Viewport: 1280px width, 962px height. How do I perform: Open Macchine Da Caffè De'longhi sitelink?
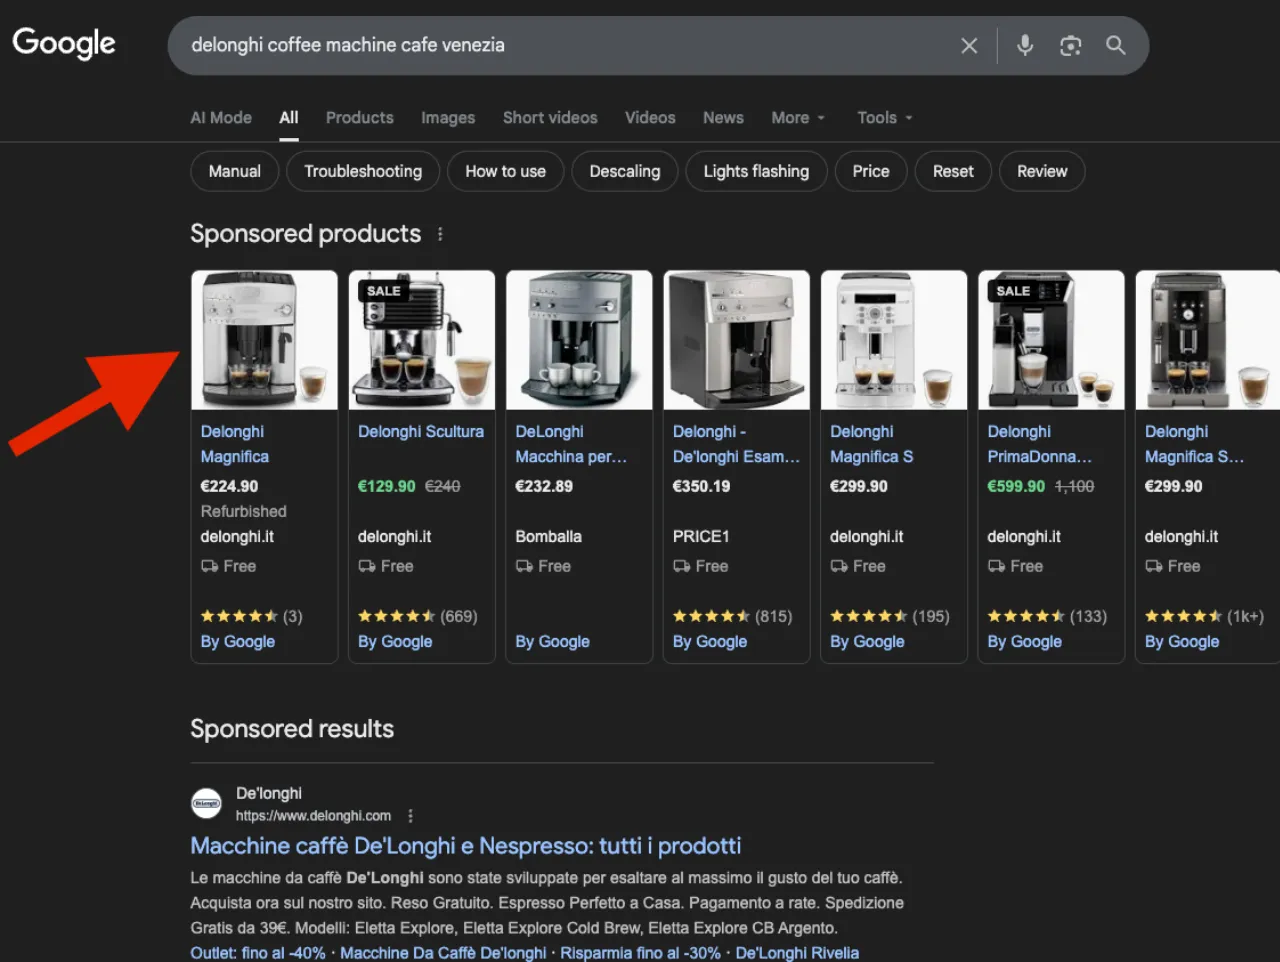(443, 953)
